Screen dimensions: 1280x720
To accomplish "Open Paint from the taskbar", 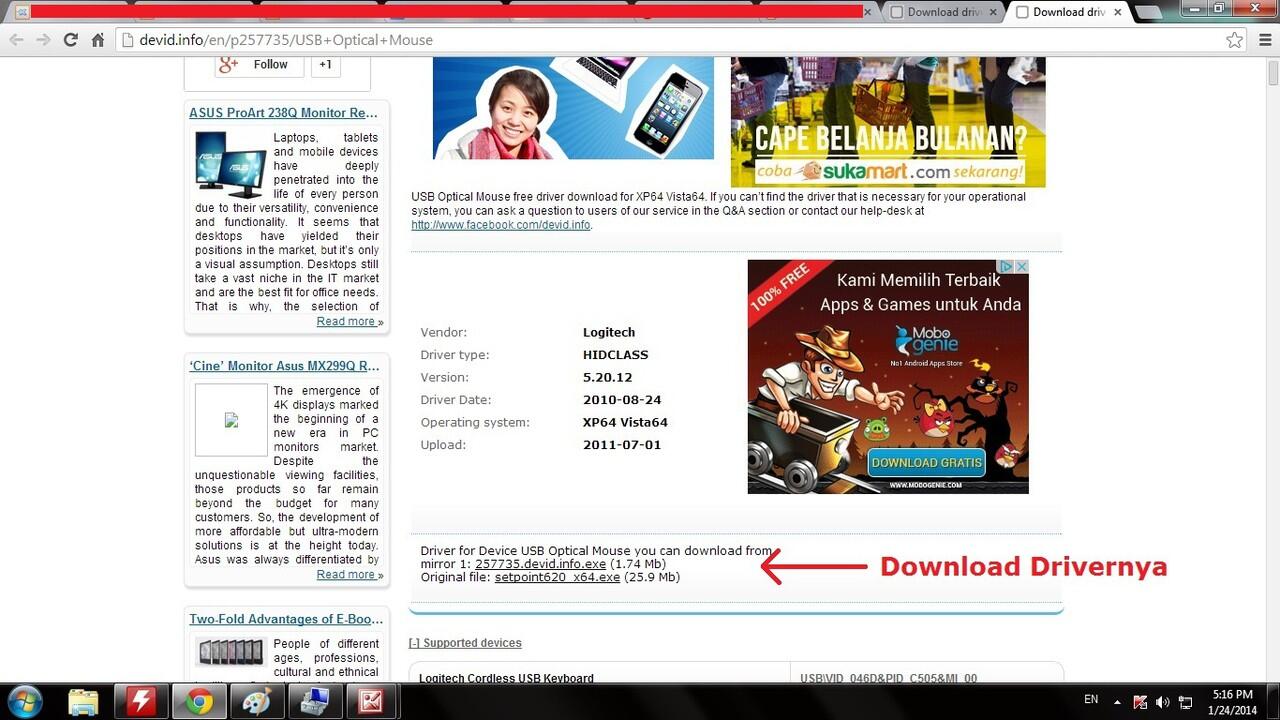I will click(256, 702).
